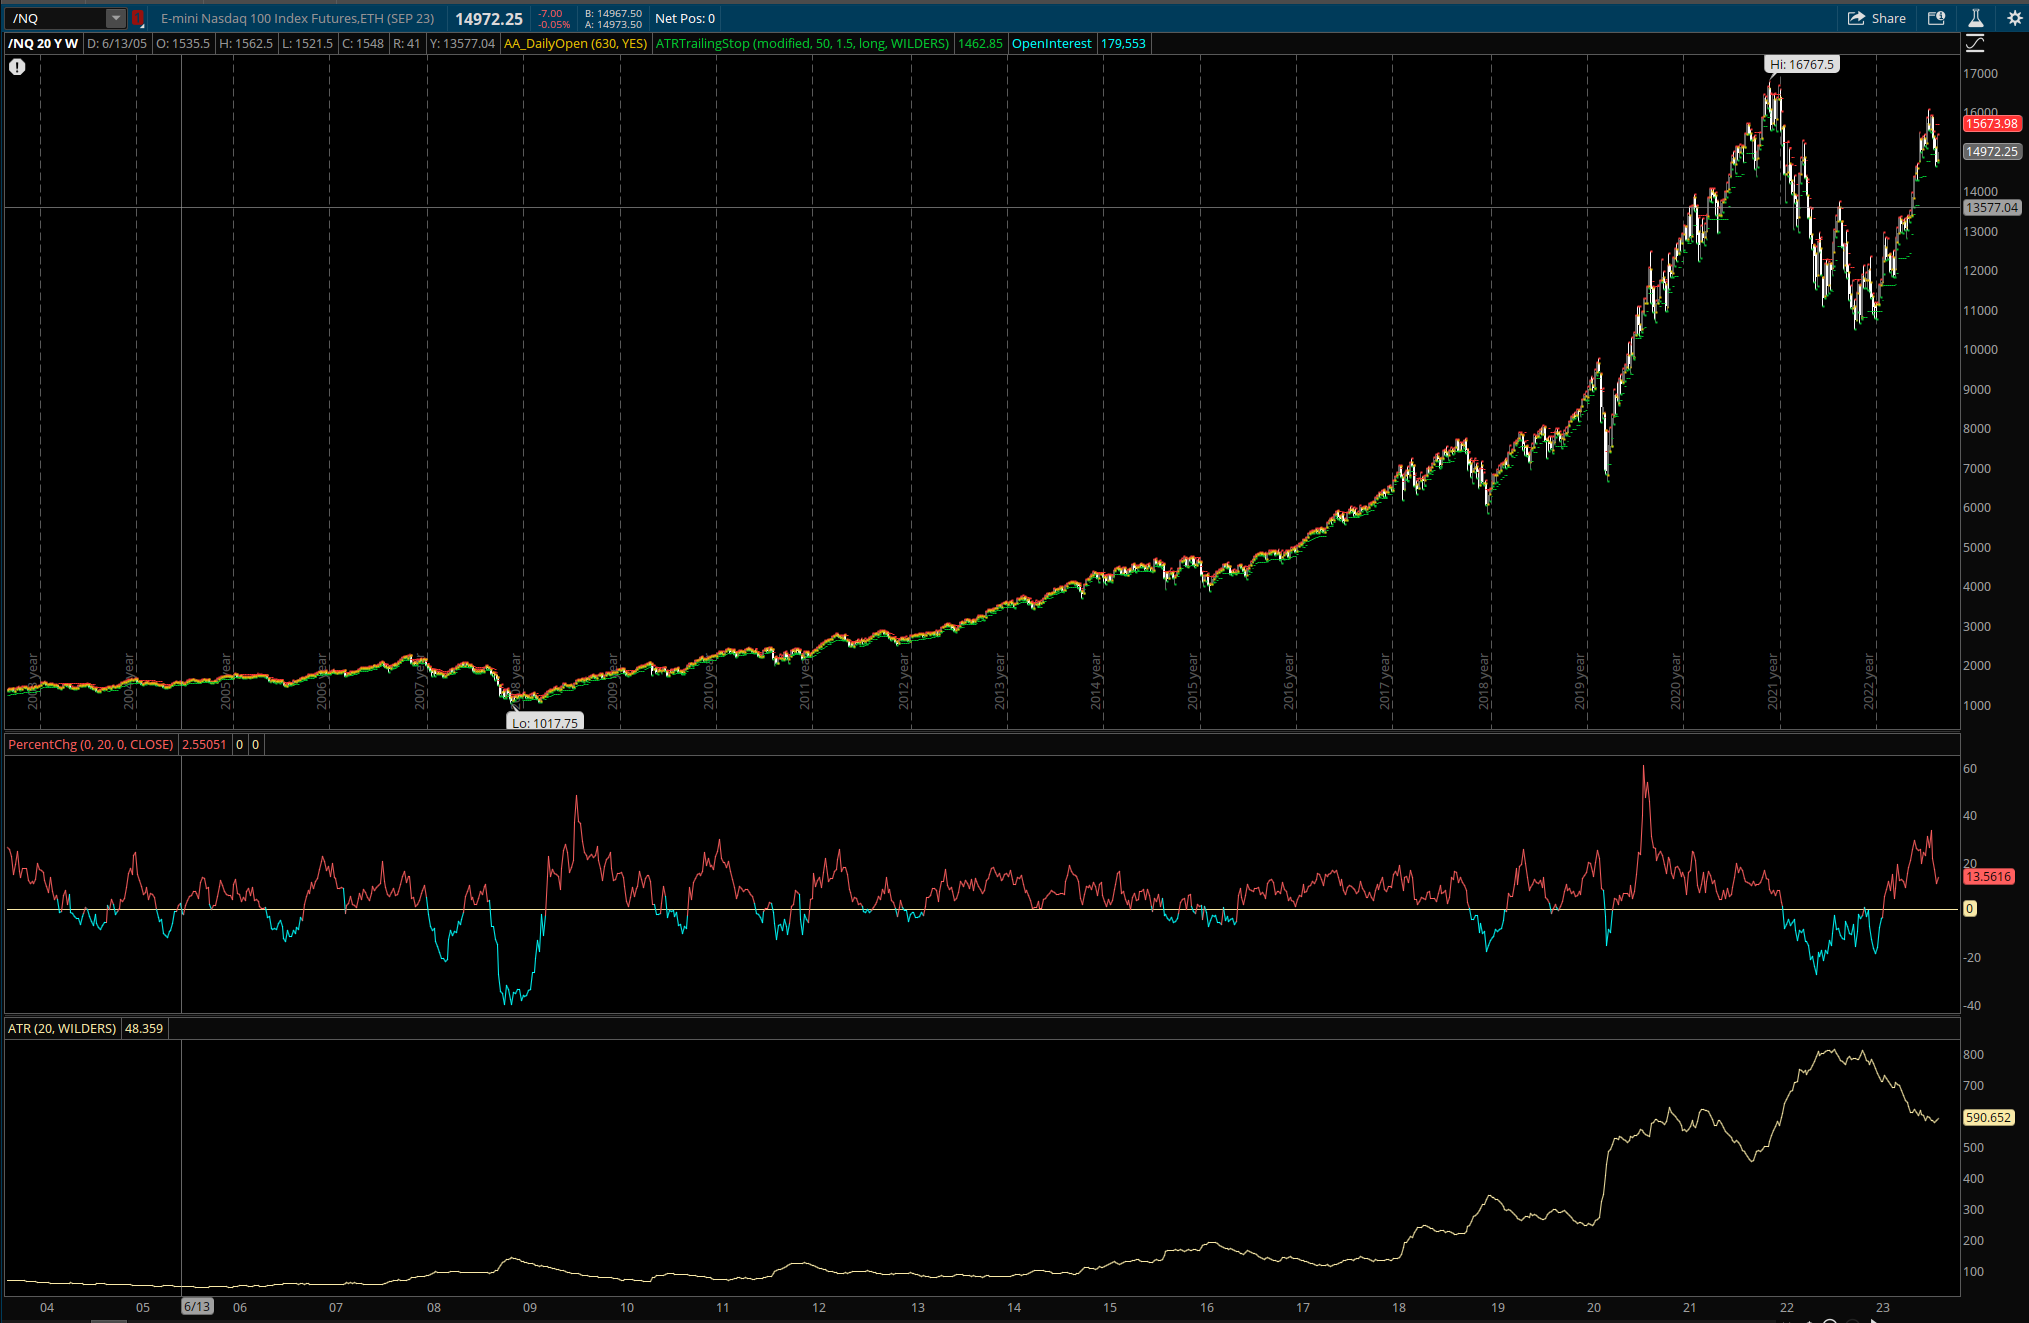Click the Net Pos: 0 label
The height and width of the screenshot is (1323, 2029).
[x=685, y=18]
